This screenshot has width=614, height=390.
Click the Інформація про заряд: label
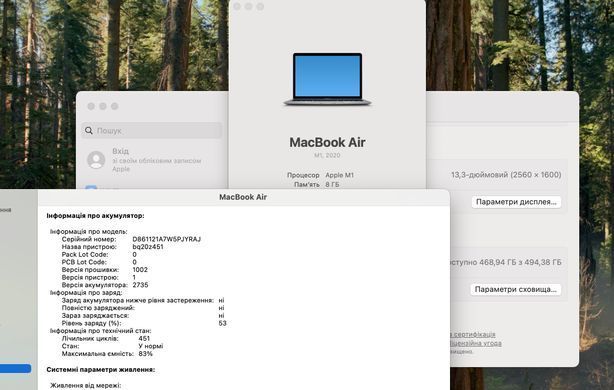point(86,292)
